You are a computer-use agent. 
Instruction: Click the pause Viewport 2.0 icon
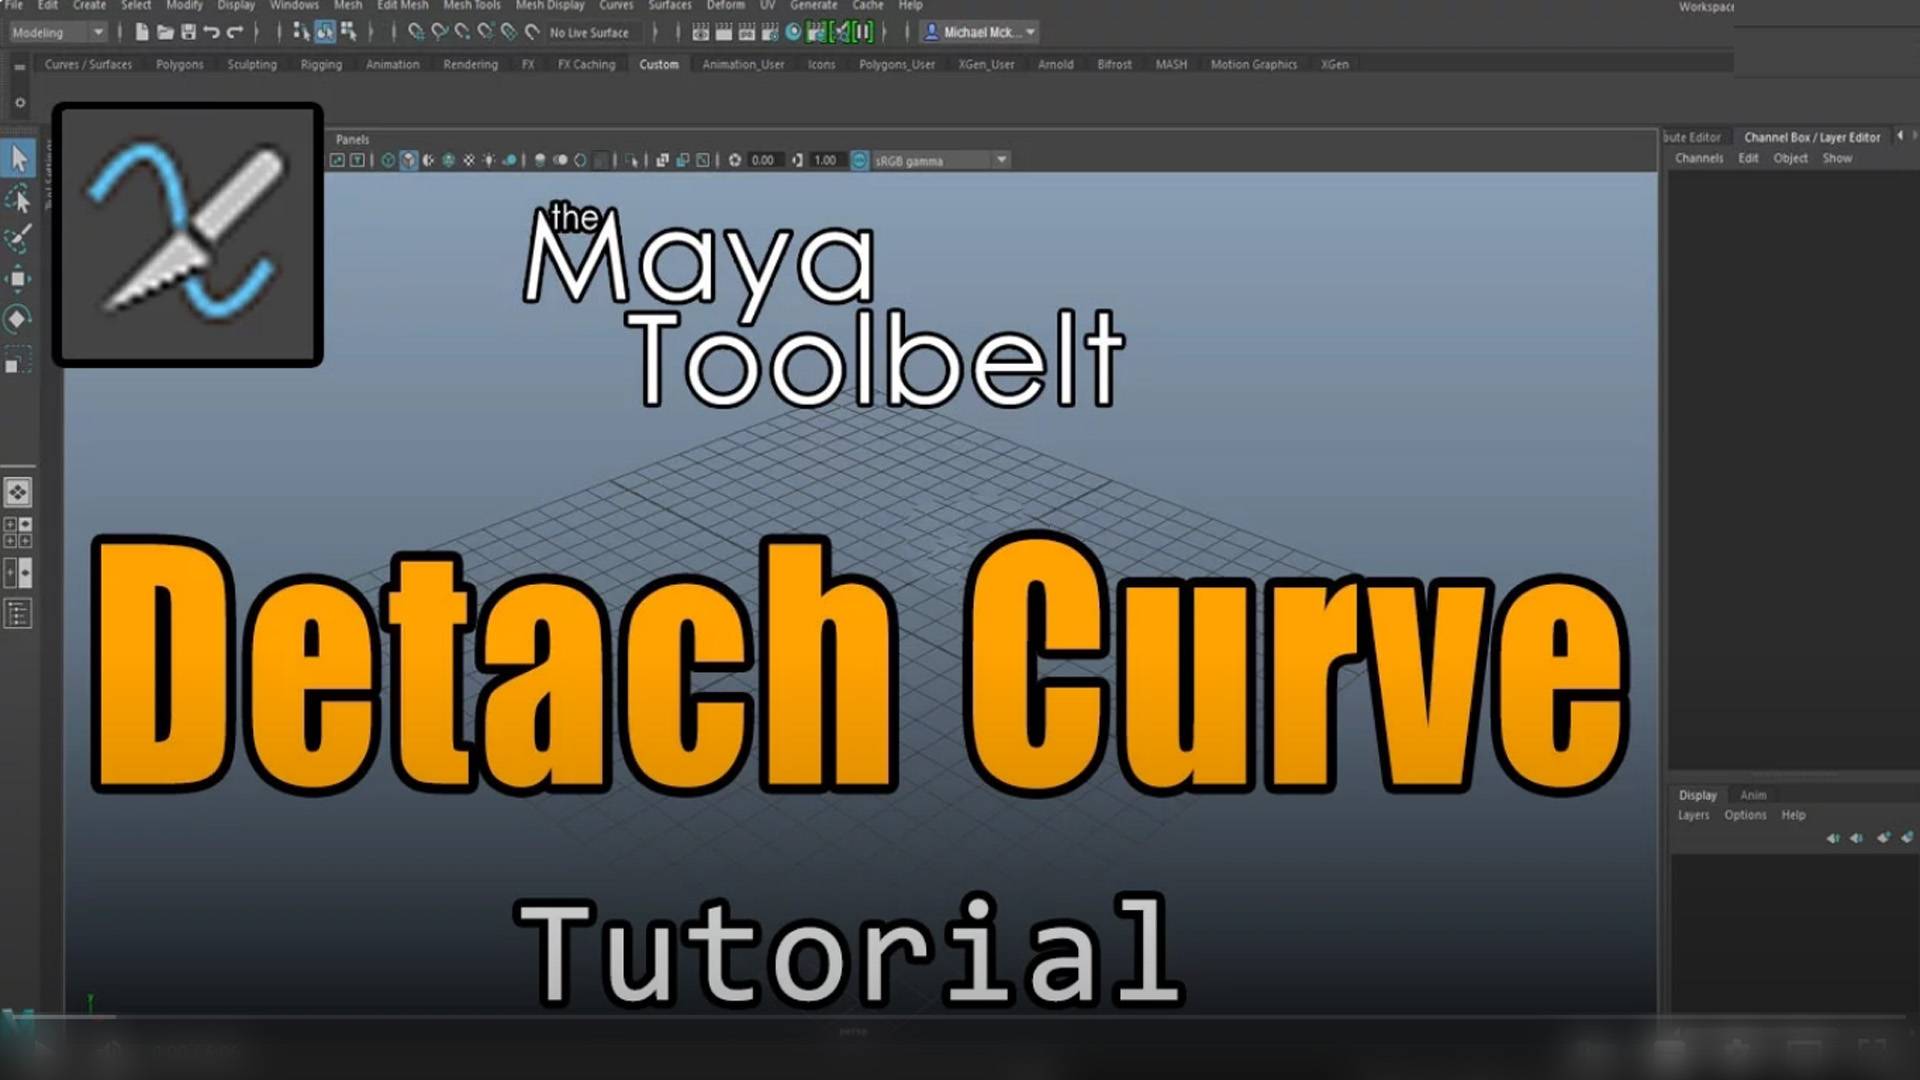[x=863, y=32]
